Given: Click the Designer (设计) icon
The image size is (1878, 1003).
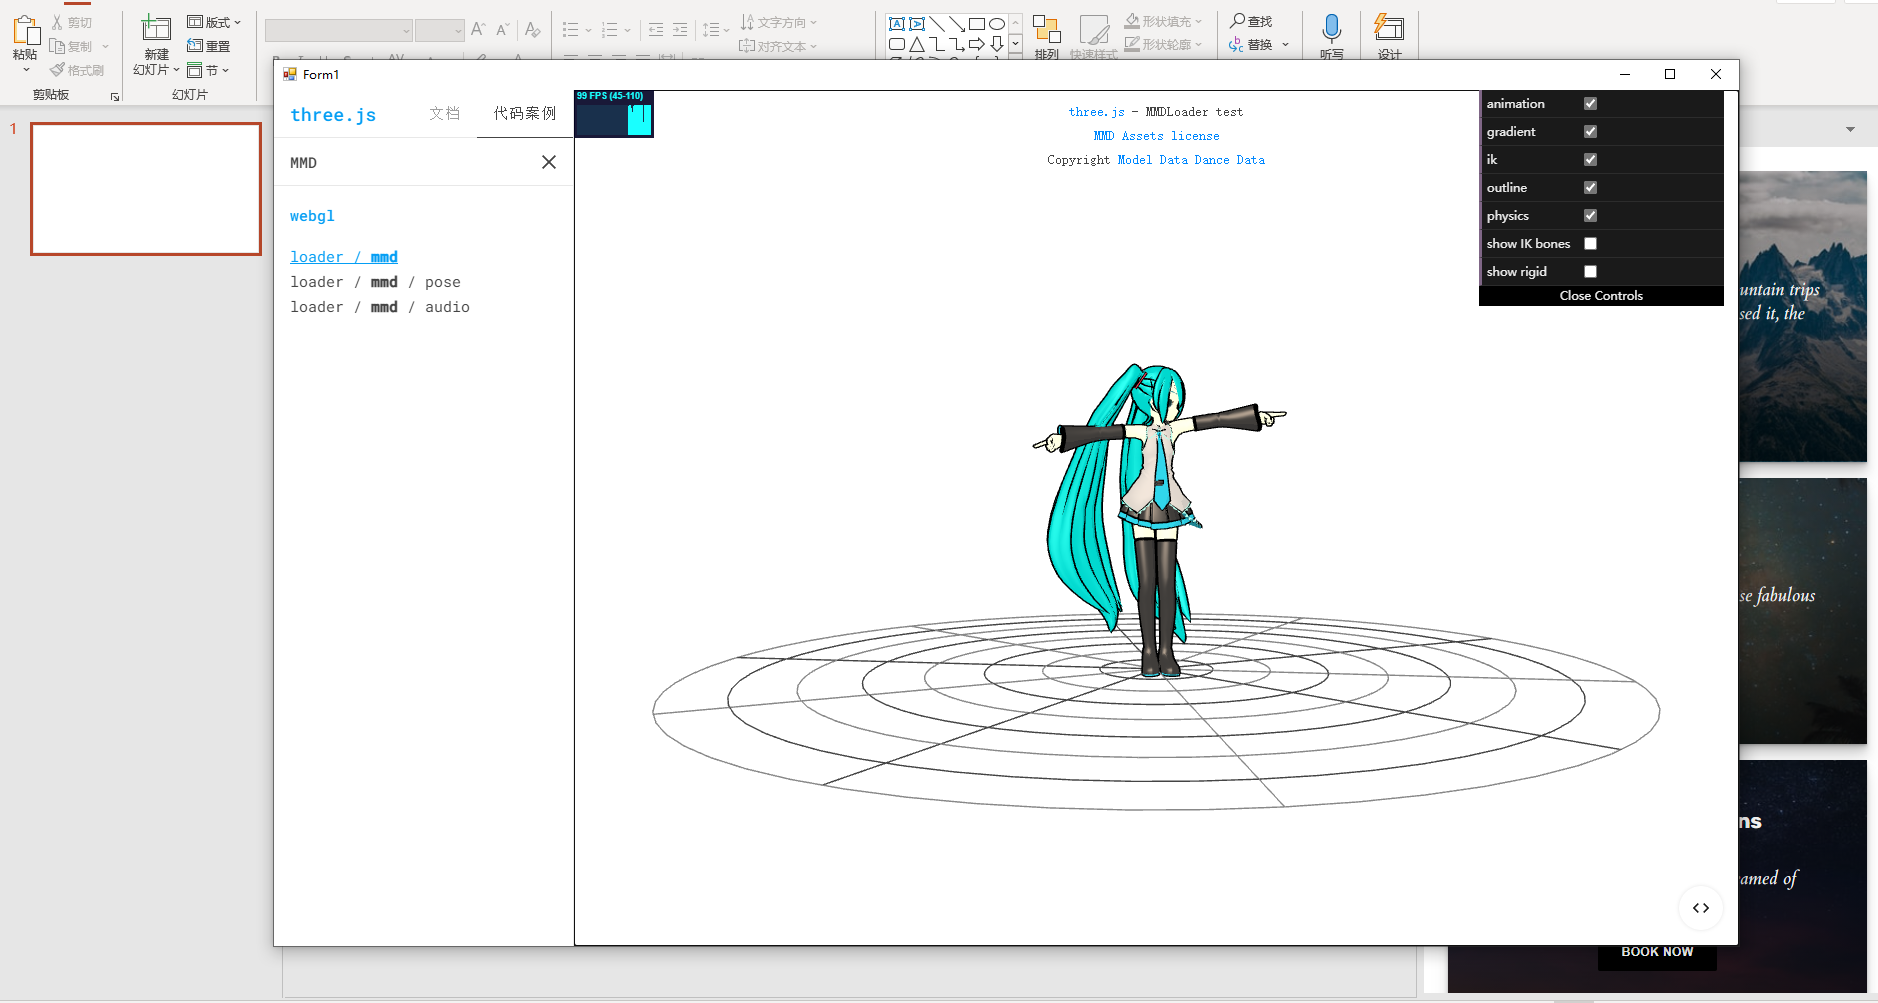Looking at the screenshot, I should (x=1389, y=28).
